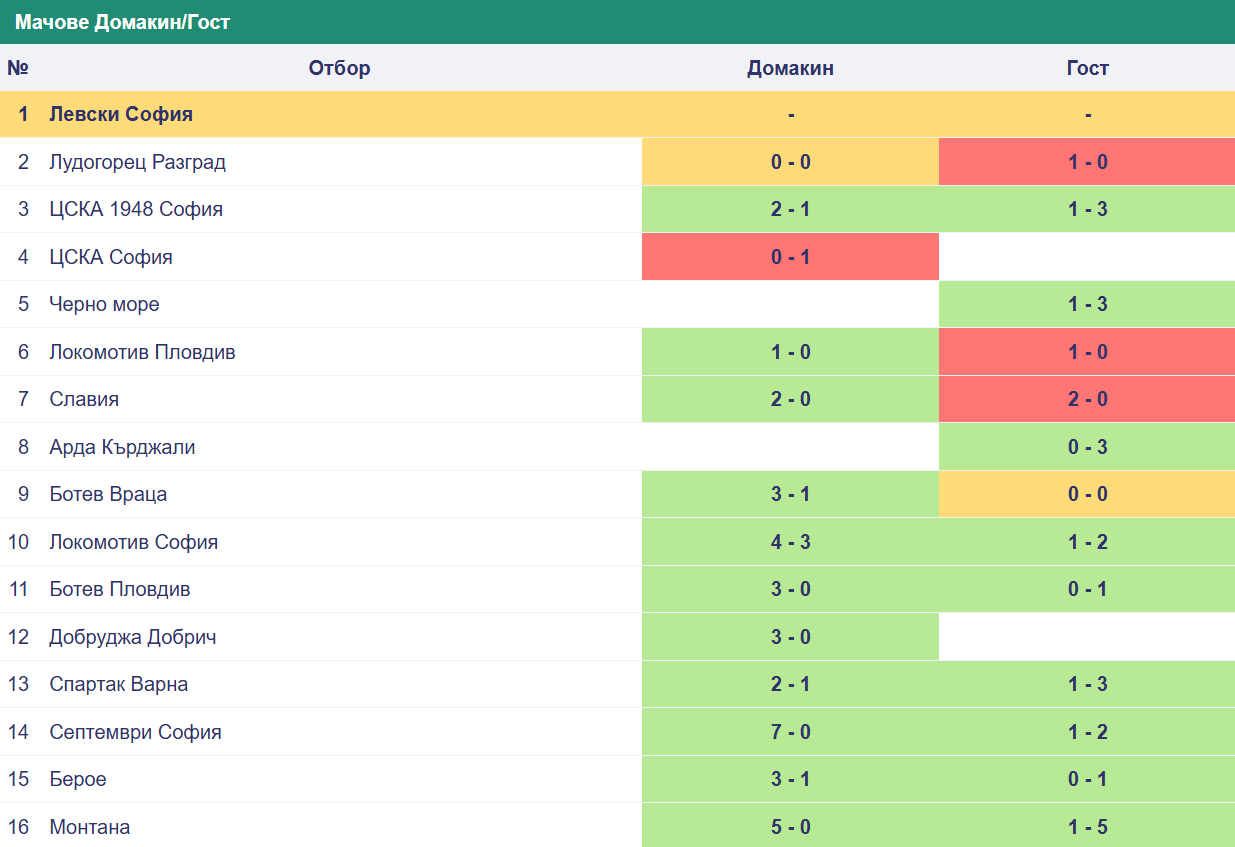This screenshot has height=847, width=1235.
Task: Click Ботев Пловдив home result 3 - 0
Action: click(x=790, y=589)
